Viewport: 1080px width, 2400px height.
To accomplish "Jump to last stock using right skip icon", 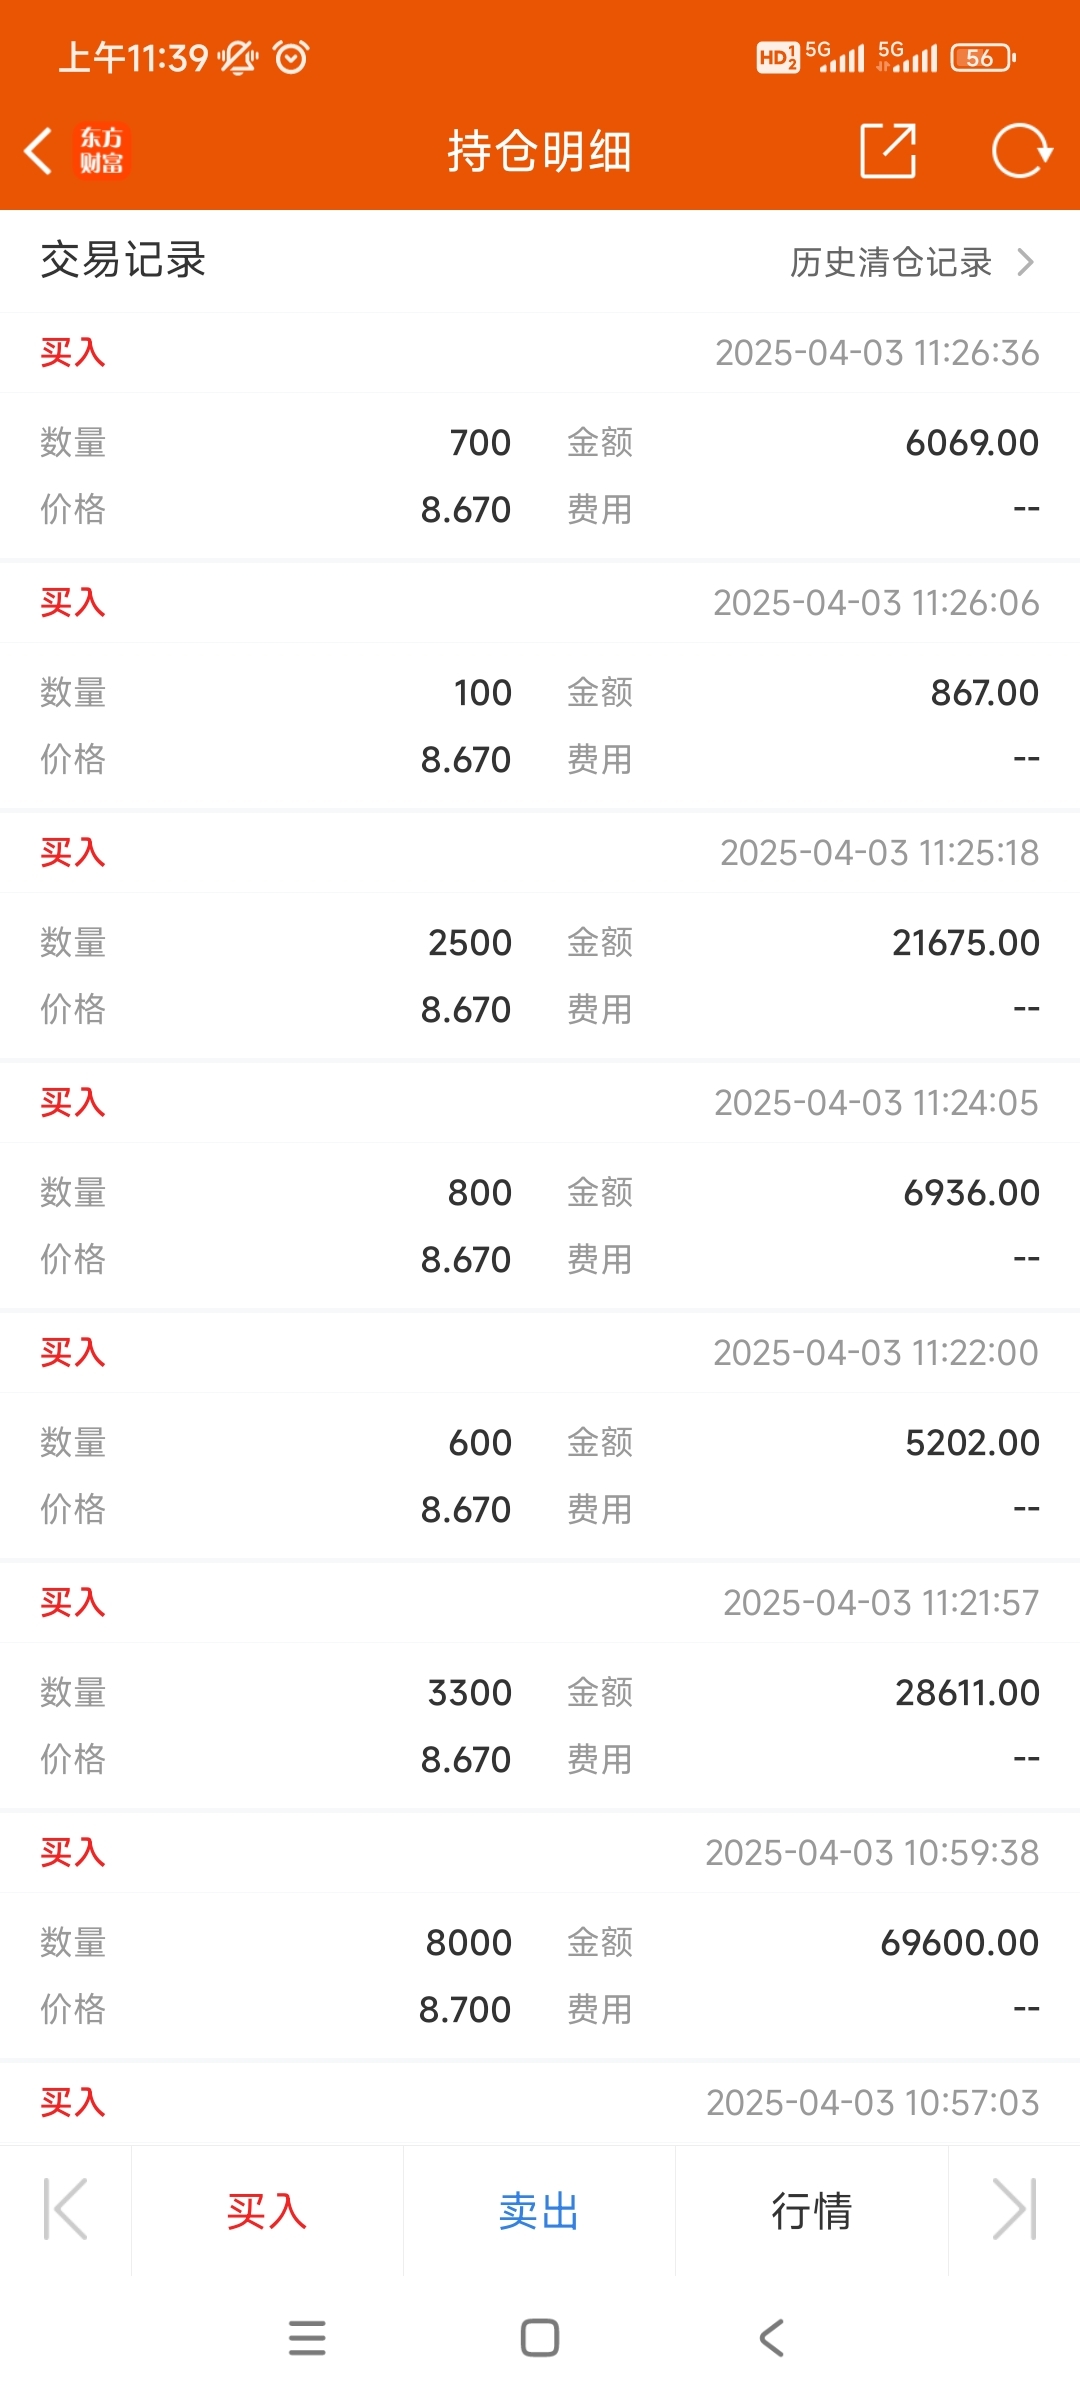I will (x=1014, y=2209).
